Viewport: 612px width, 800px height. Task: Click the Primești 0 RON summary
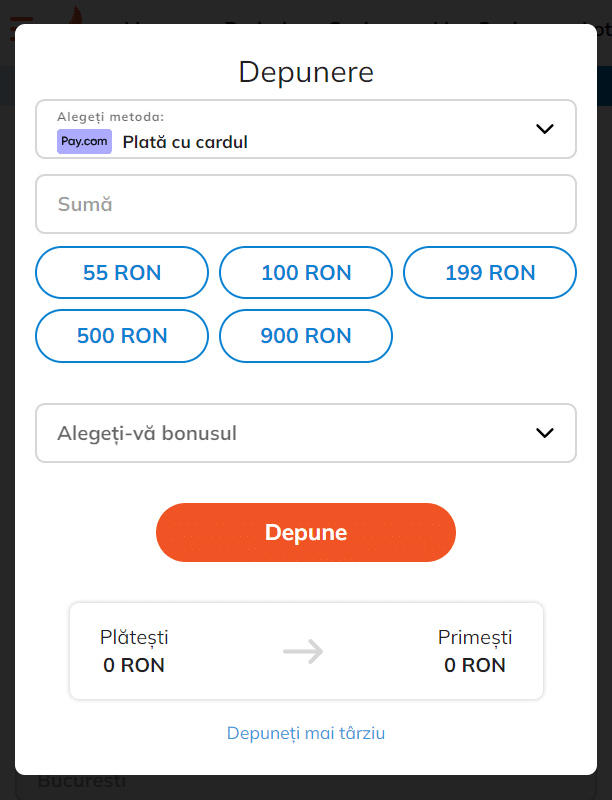475,651
